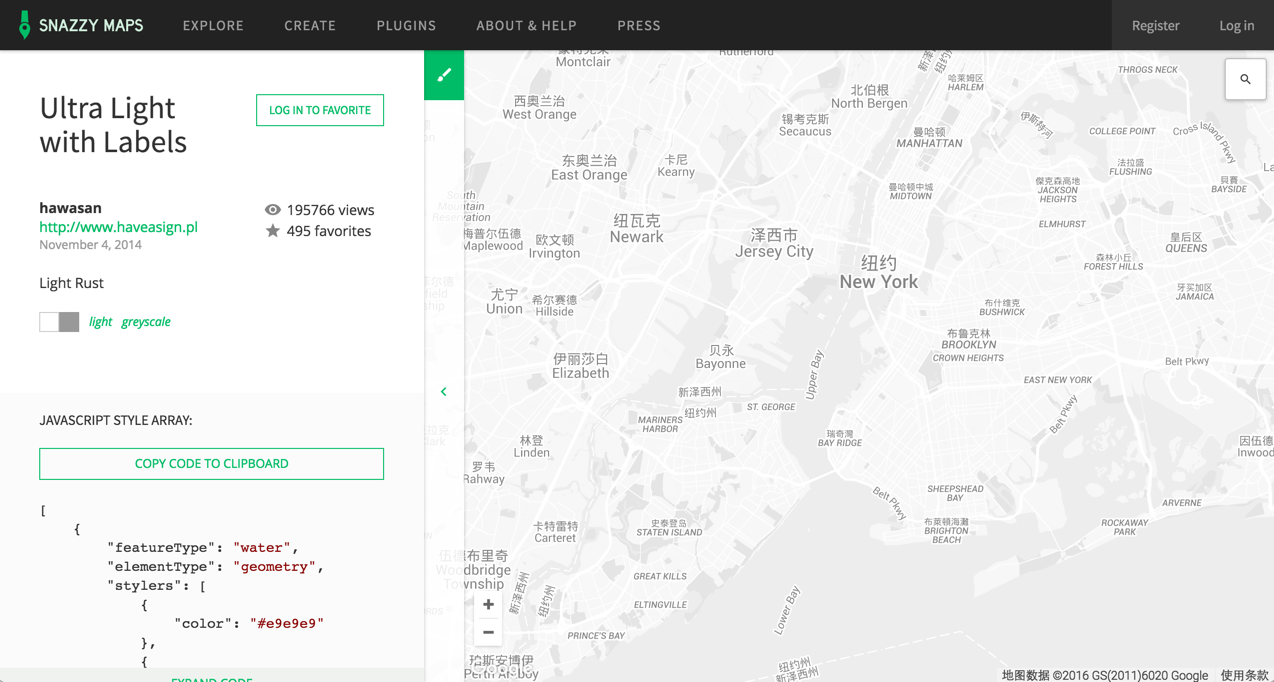Click the Snazzy Maps logo pin icon
This screenshot has width=1274, height=682.
tap(24, 25)
